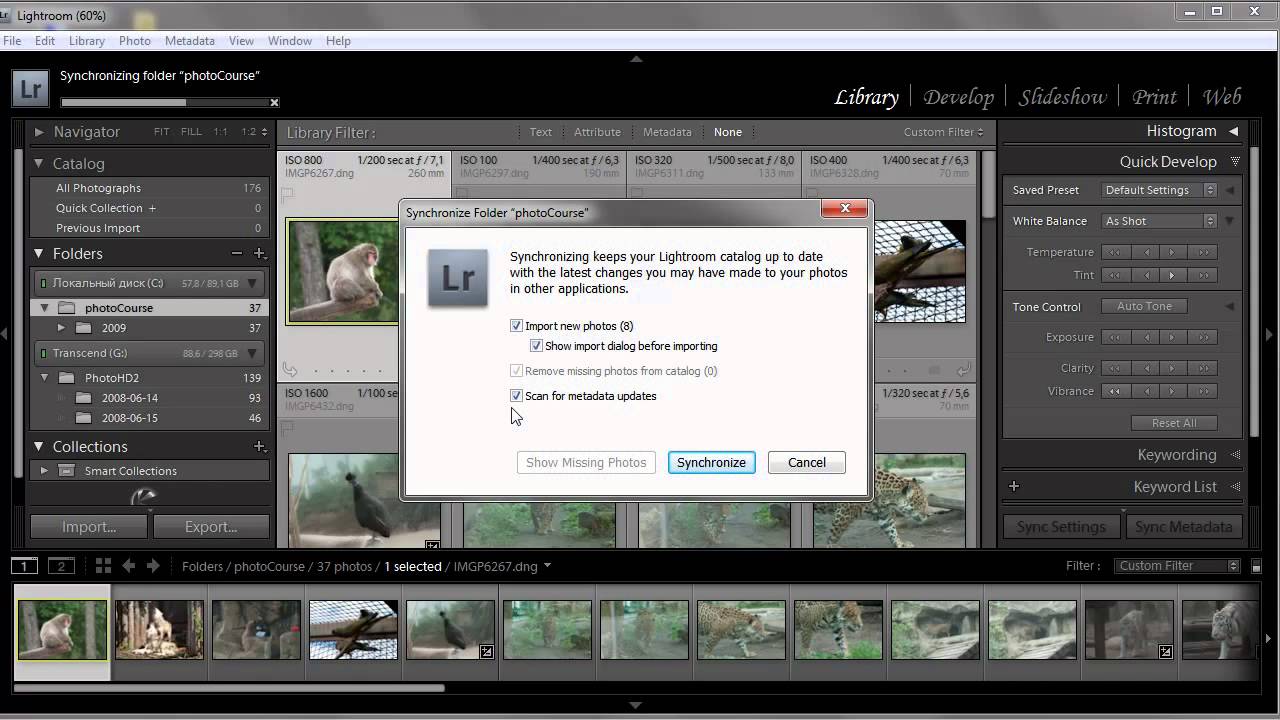
Task: Click the Import... button
Action: coord(89,527)
